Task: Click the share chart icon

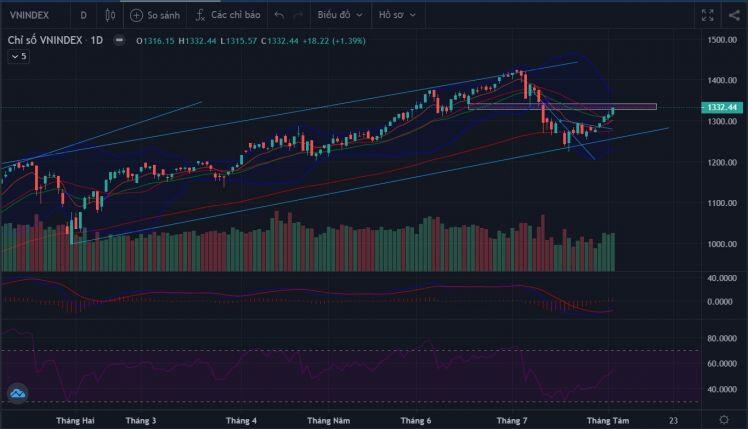Action: (x=734, y=15)
